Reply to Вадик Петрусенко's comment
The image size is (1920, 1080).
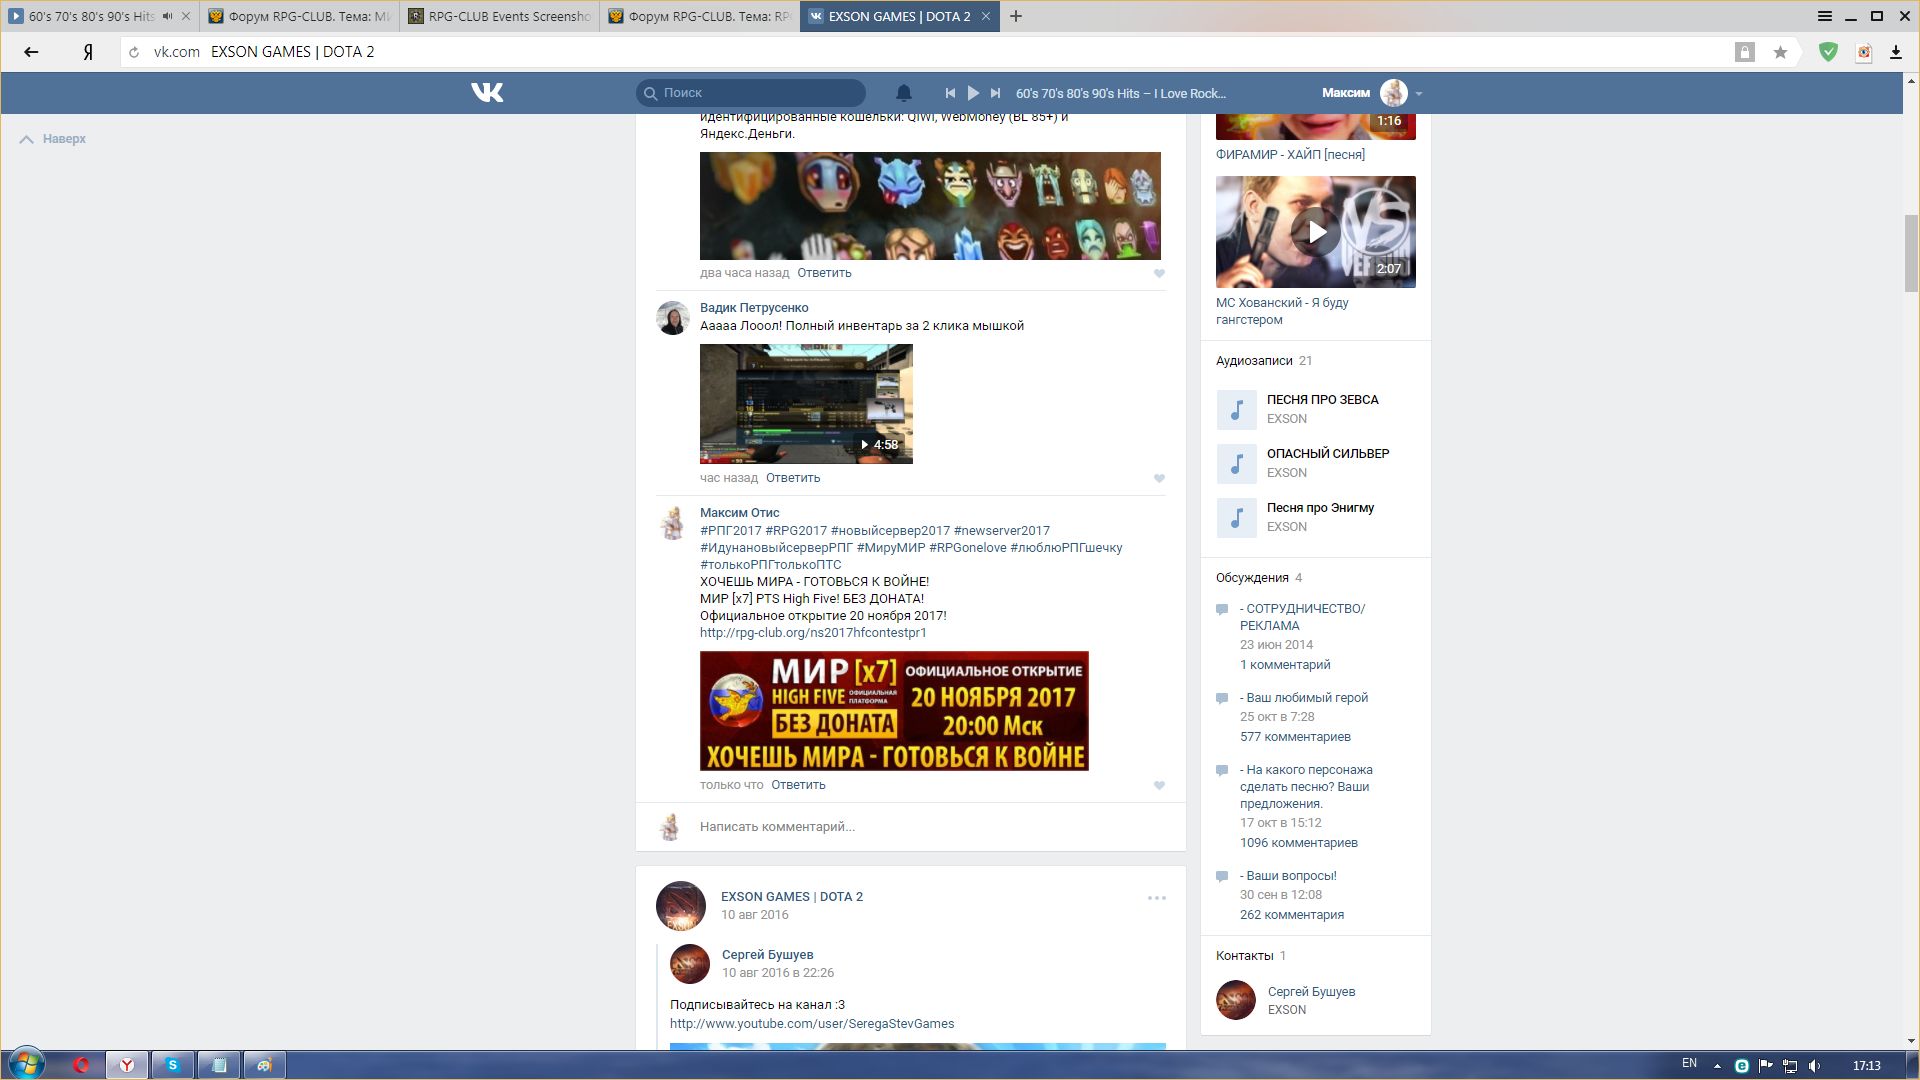point(793,478)
